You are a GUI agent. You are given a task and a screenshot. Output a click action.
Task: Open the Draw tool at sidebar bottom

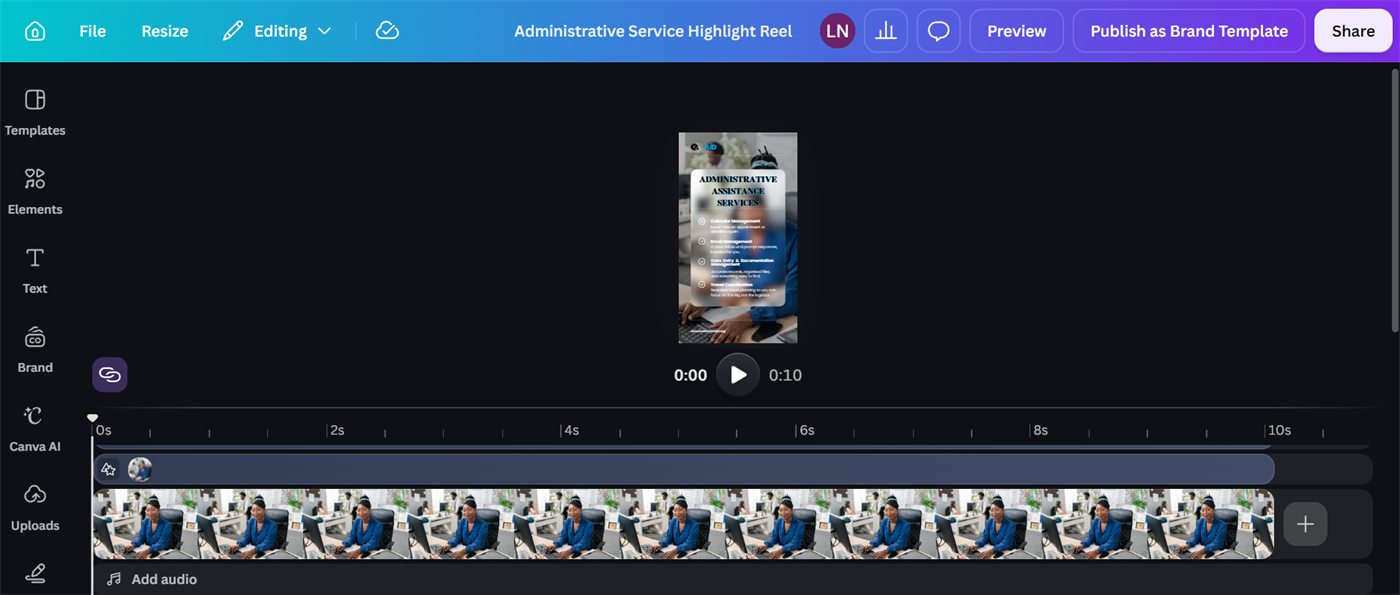click(35, 574)
